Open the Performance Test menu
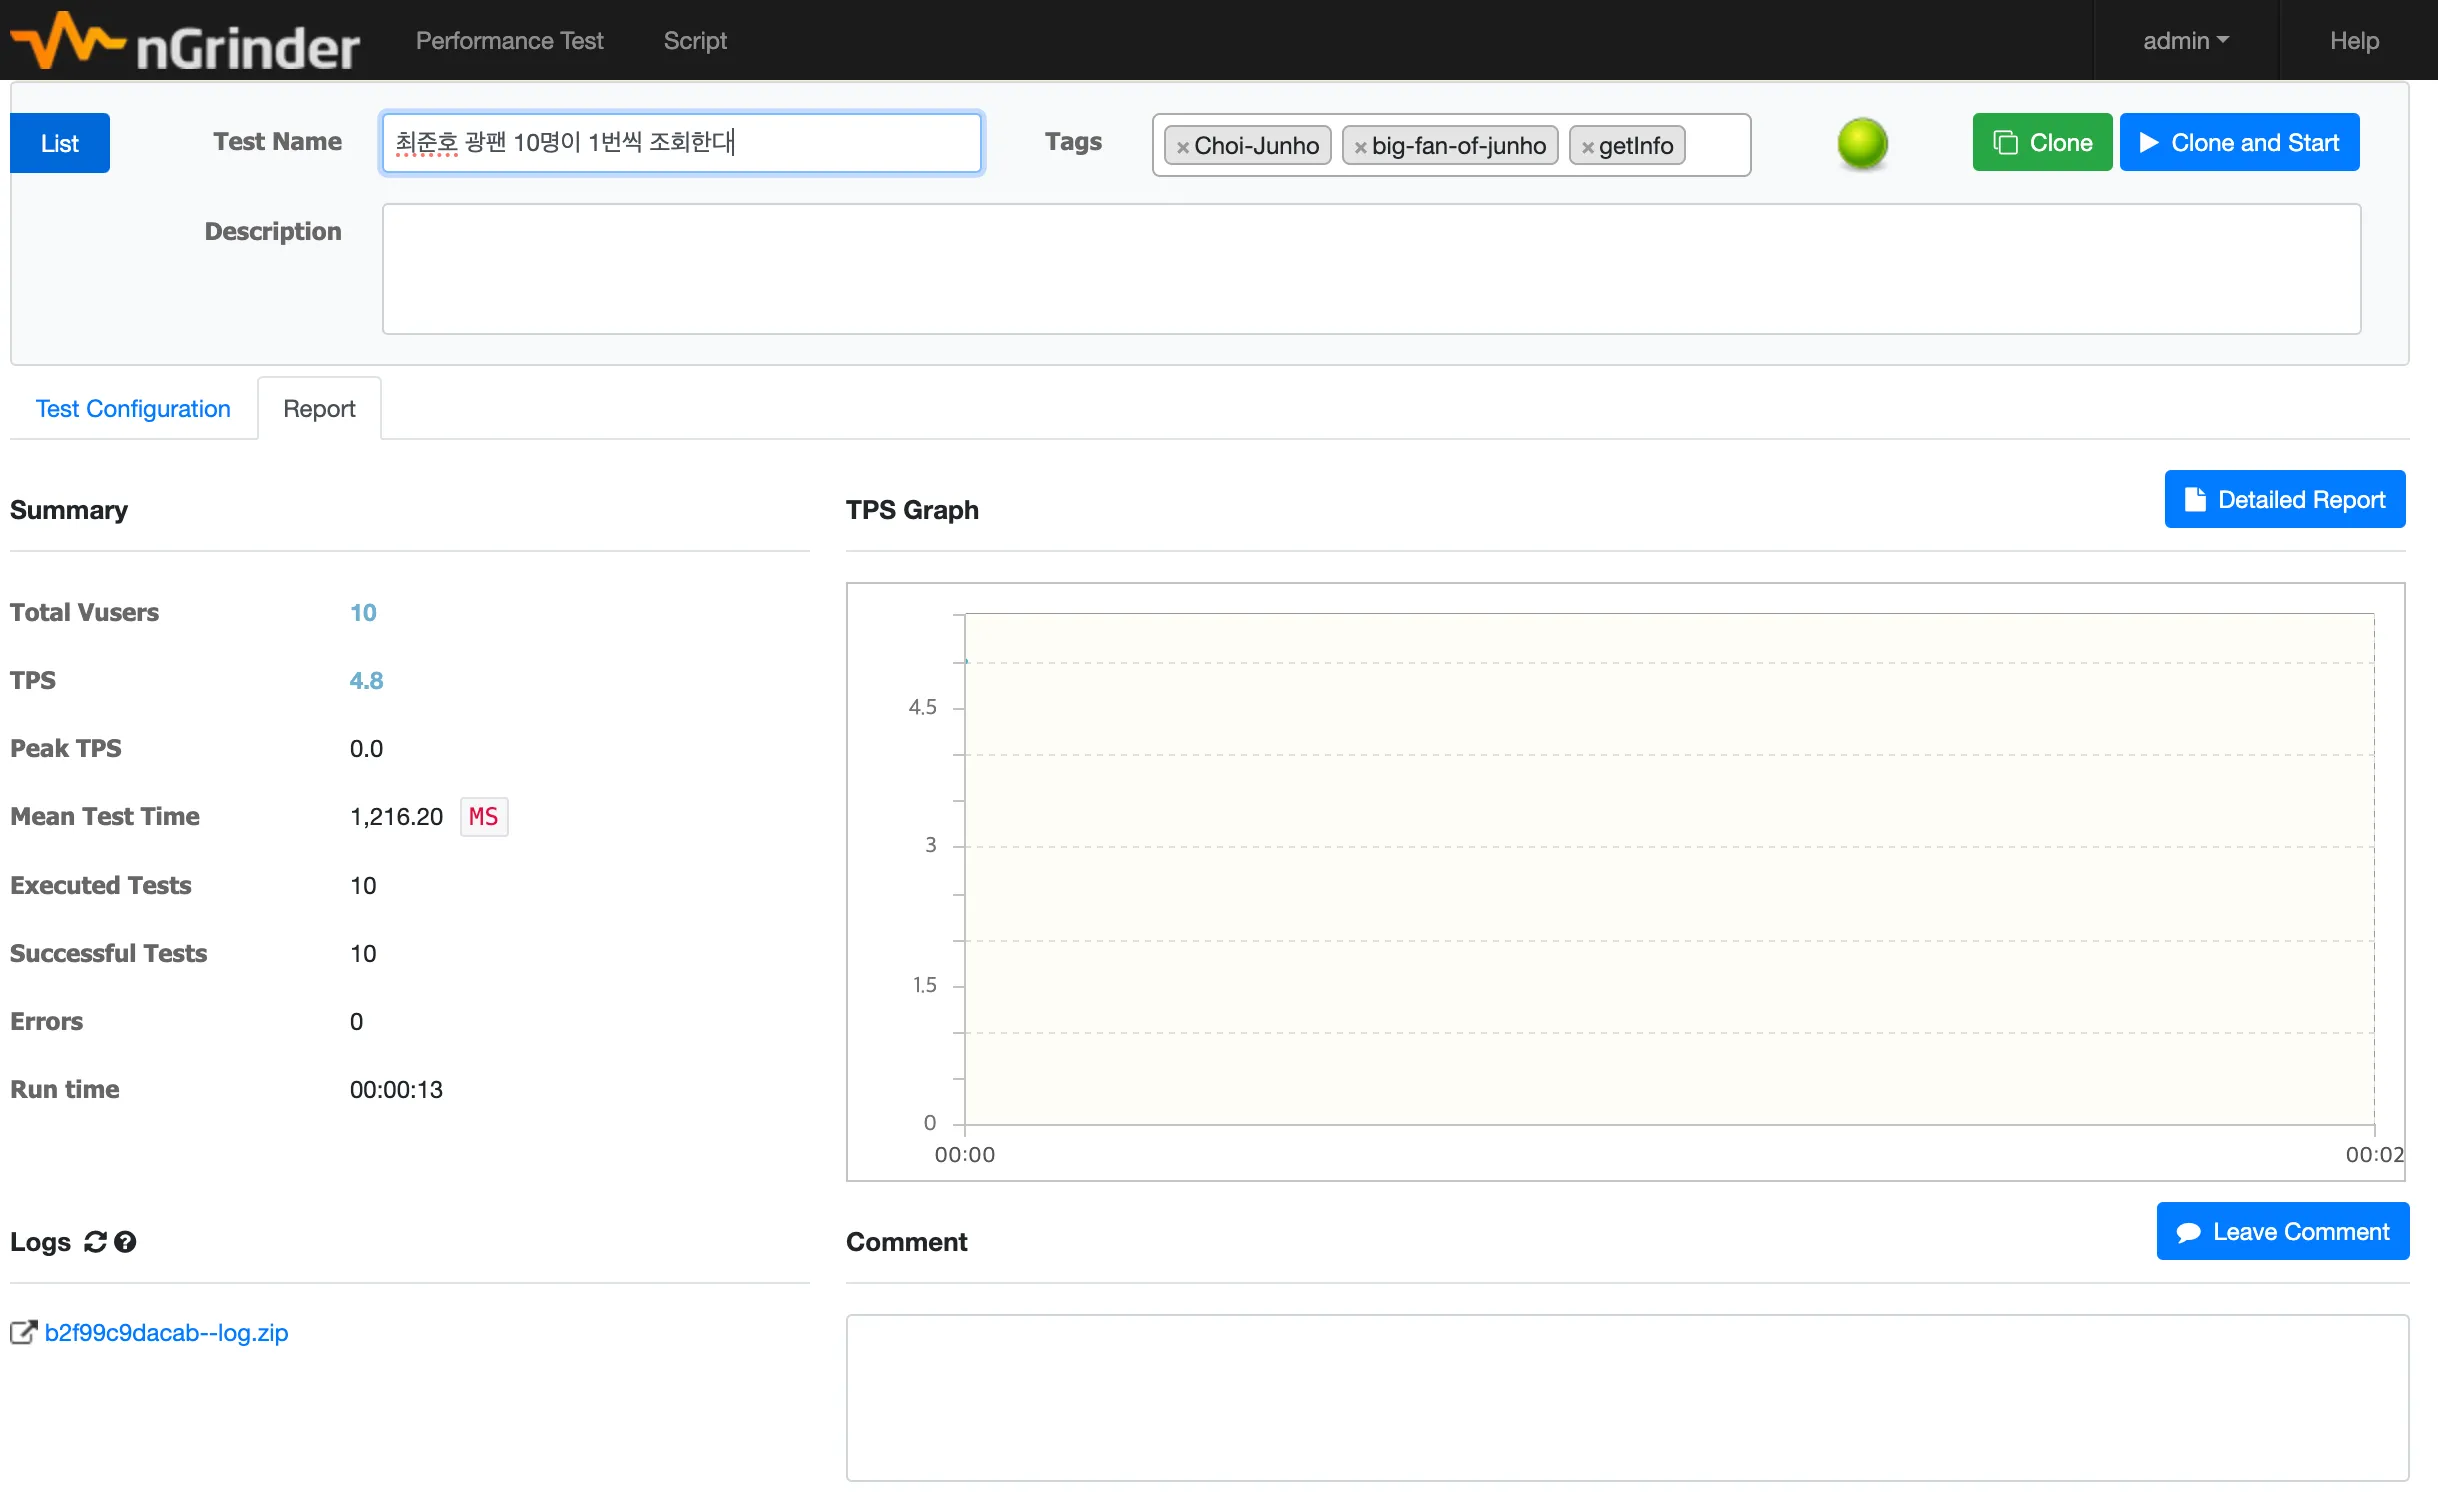 tap(509, 41)
